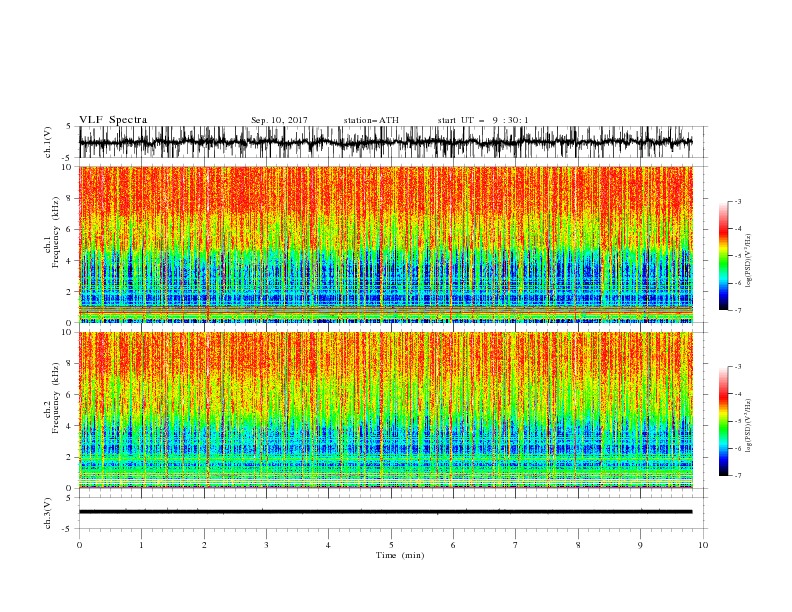
Task: Click the ch.1 spectrogram panel
Action: coord(386,244)
